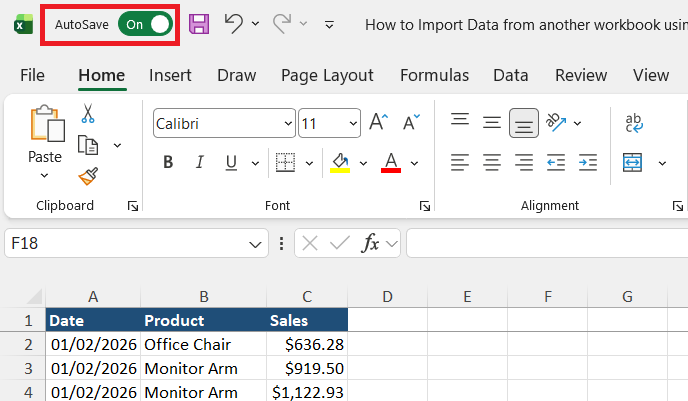
Task: Apply the red Font Color
Action: coord(391,163)
